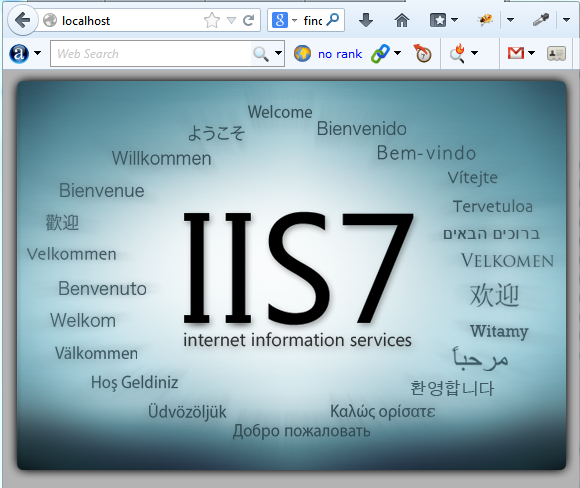Image resolution: width=580 pixels, height=488 pixels.
Task: Select the eyedropper color picker tool
Action: [540, 20]
